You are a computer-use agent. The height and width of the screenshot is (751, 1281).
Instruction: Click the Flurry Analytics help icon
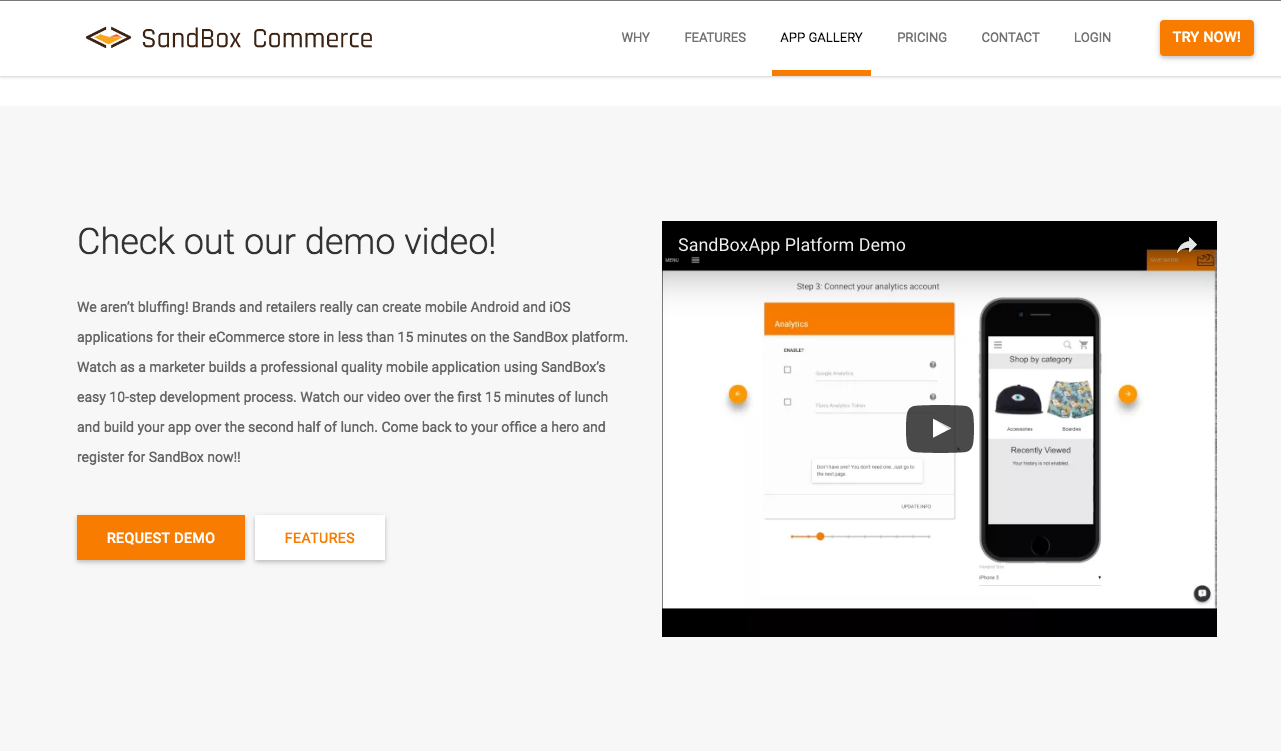pos(932,397)
